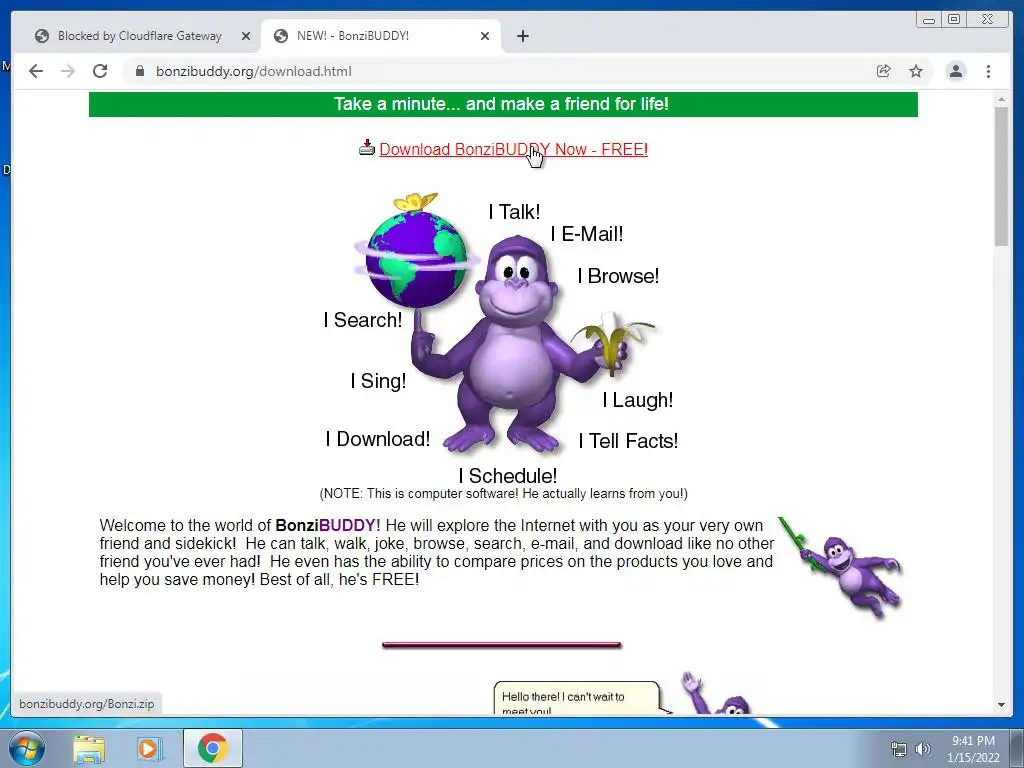Click the 'I Search!' text
Viewport: 1024px width, 768px height.
click(362, 320)
